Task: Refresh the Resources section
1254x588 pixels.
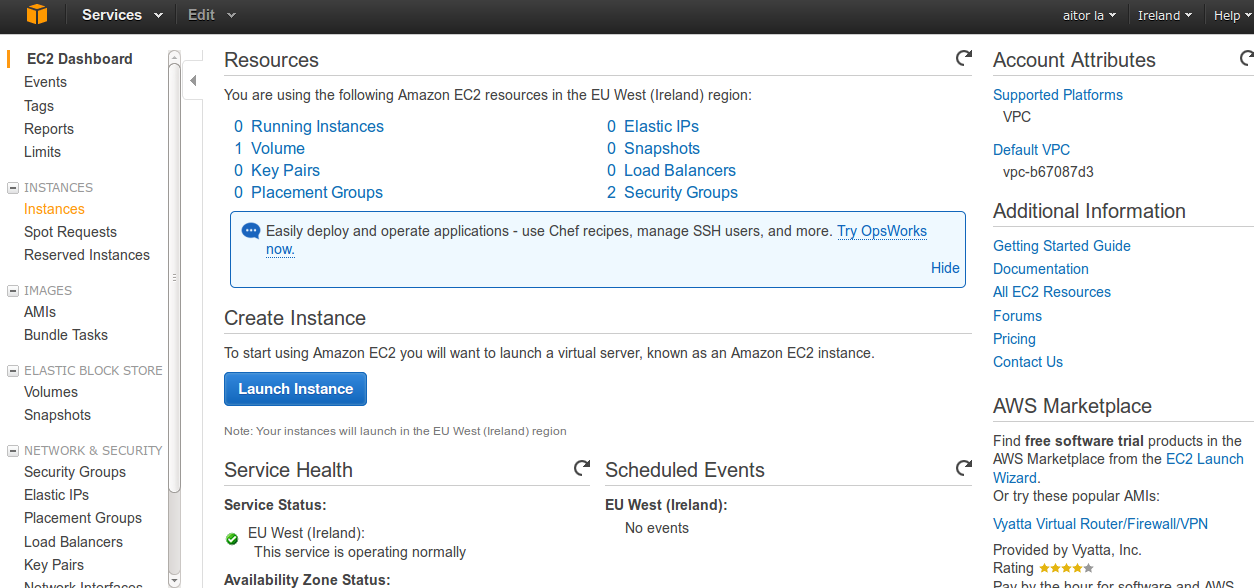Action: (963, 59)
